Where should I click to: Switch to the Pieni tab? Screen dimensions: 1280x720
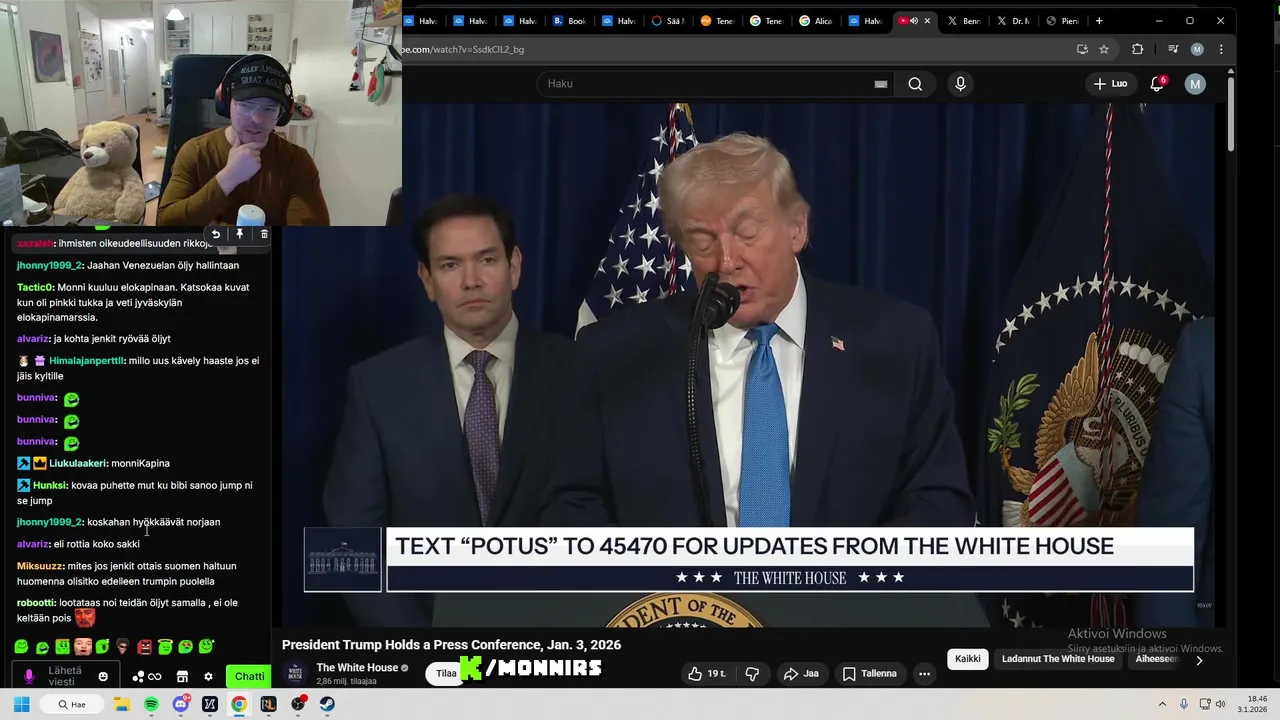(1062, 21)
